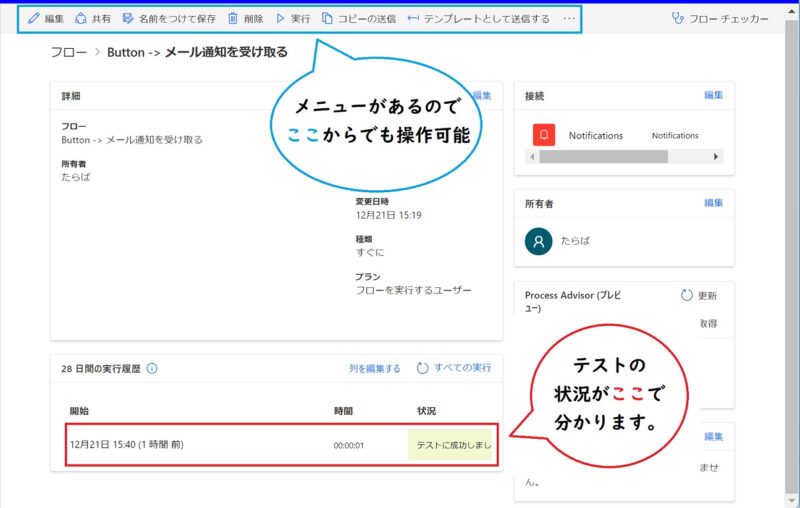Viewport: 800px width, 508px height.
Task: Click info icon beside 28 日間の実行履歴
Action: pyautogui.click(x=152, y=369)
